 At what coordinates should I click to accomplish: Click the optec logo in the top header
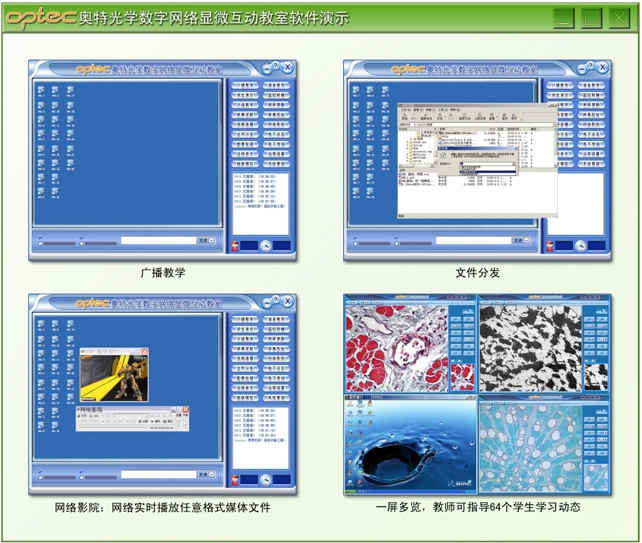[x=42, y=19]
